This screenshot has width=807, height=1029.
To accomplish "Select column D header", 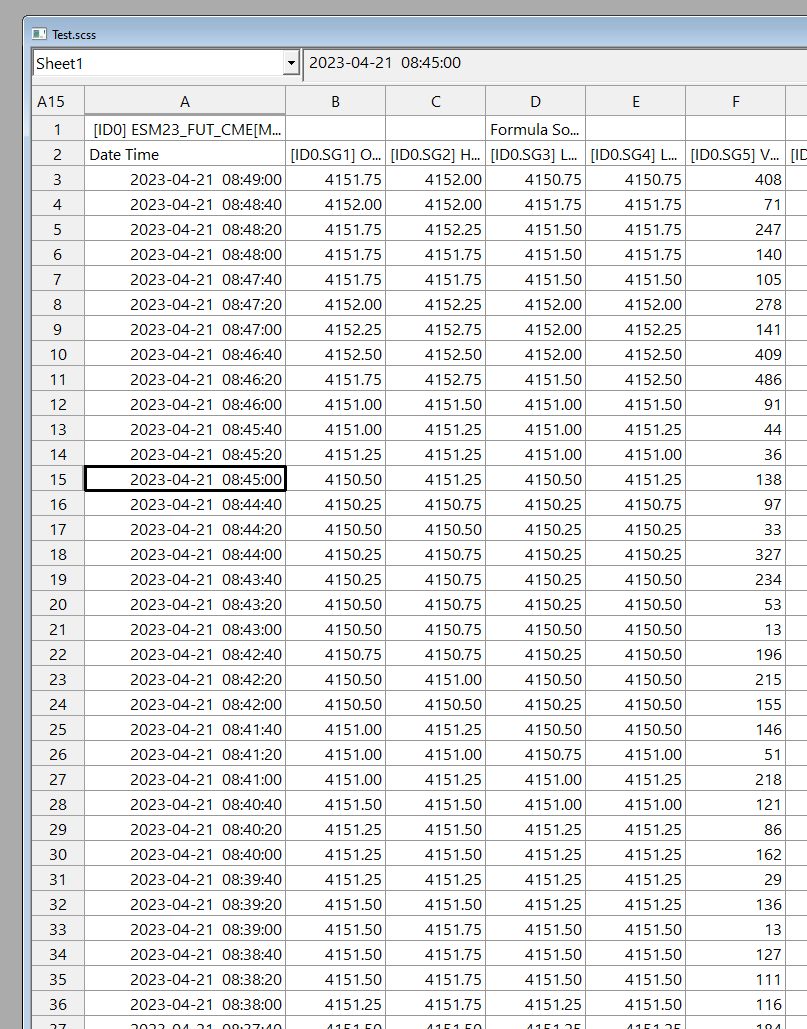I will (x=535, y=102).
